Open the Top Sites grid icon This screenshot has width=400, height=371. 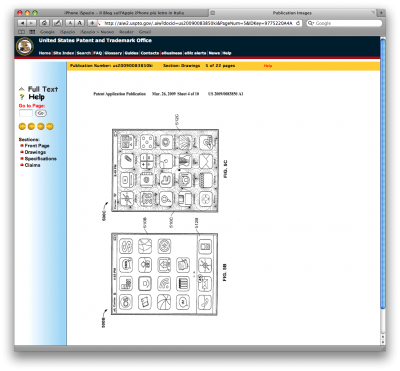coord(32,32)
